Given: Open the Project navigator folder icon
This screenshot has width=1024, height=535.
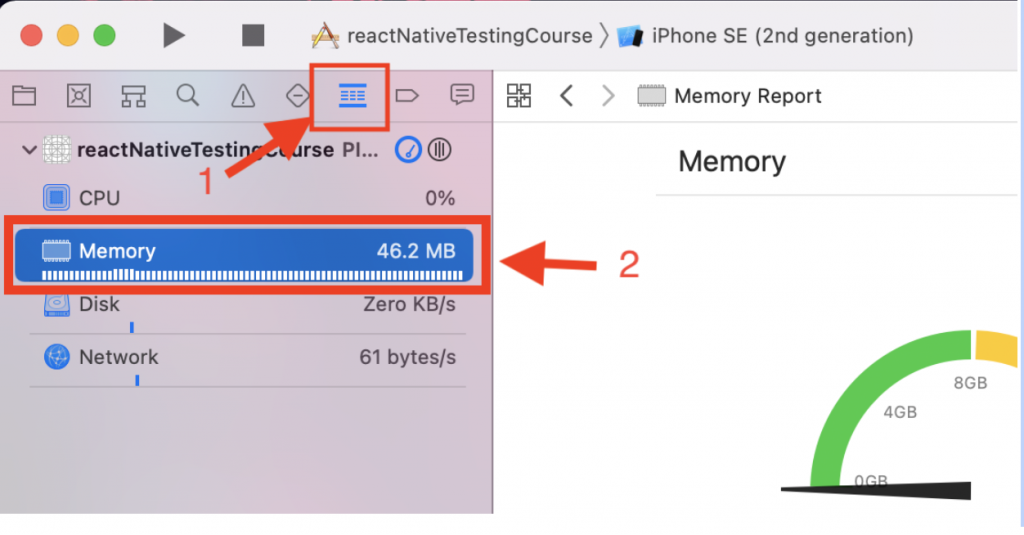Looking at the screenshot, I should pyautogui.click(x=24, y=96).
